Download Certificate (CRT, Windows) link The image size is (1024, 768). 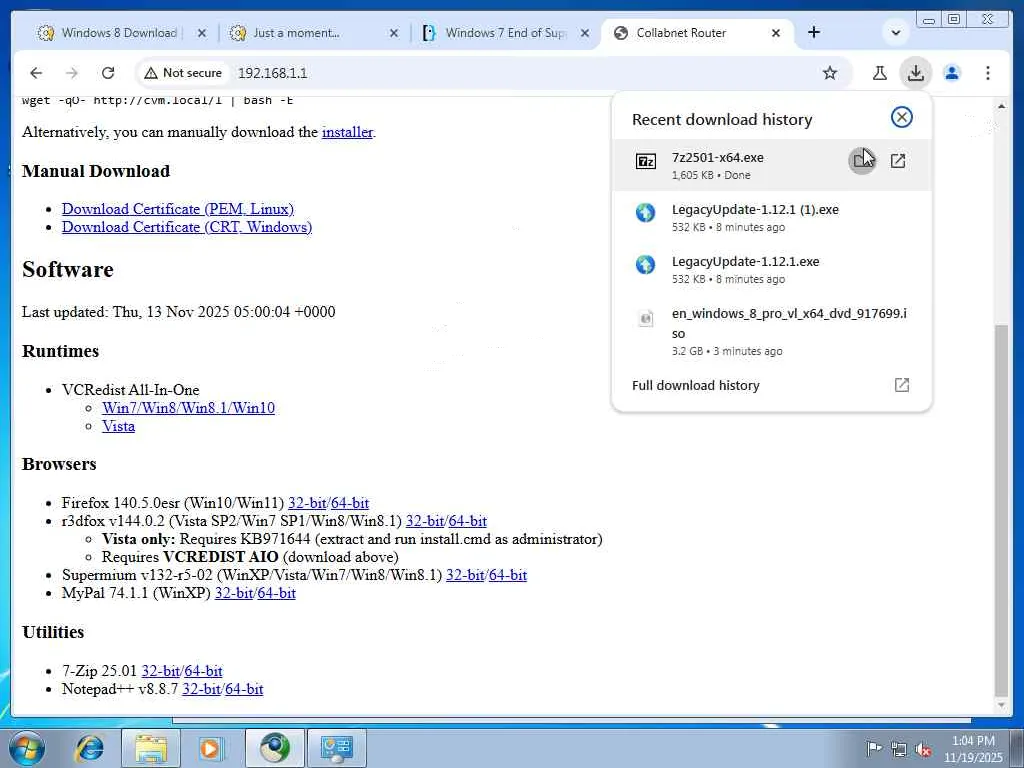pos(187,227)
